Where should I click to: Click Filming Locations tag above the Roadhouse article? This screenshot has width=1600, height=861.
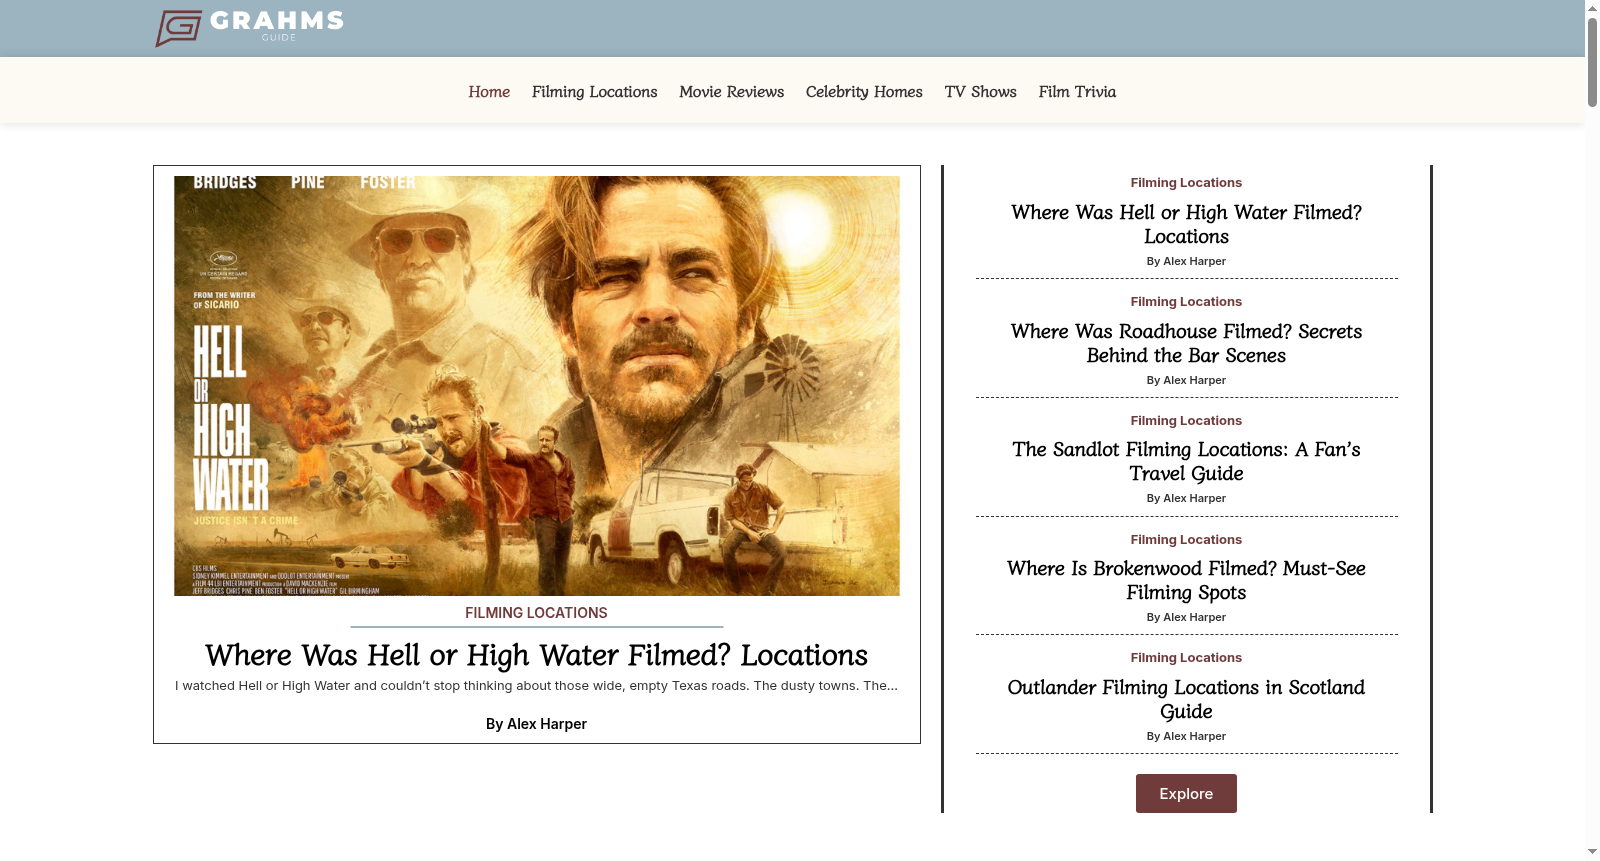(x=1186, y=302)
